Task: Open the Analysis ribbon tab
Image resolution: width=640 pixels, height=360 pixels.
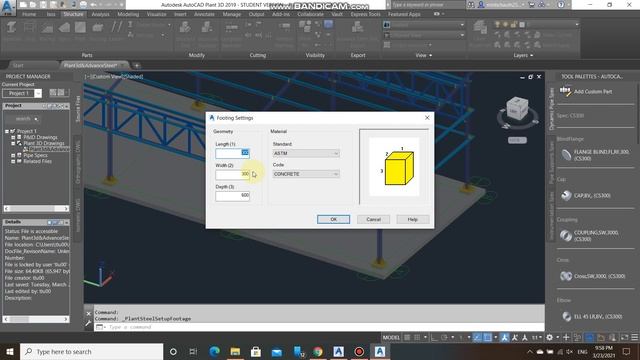Action: tap(100, 14)
